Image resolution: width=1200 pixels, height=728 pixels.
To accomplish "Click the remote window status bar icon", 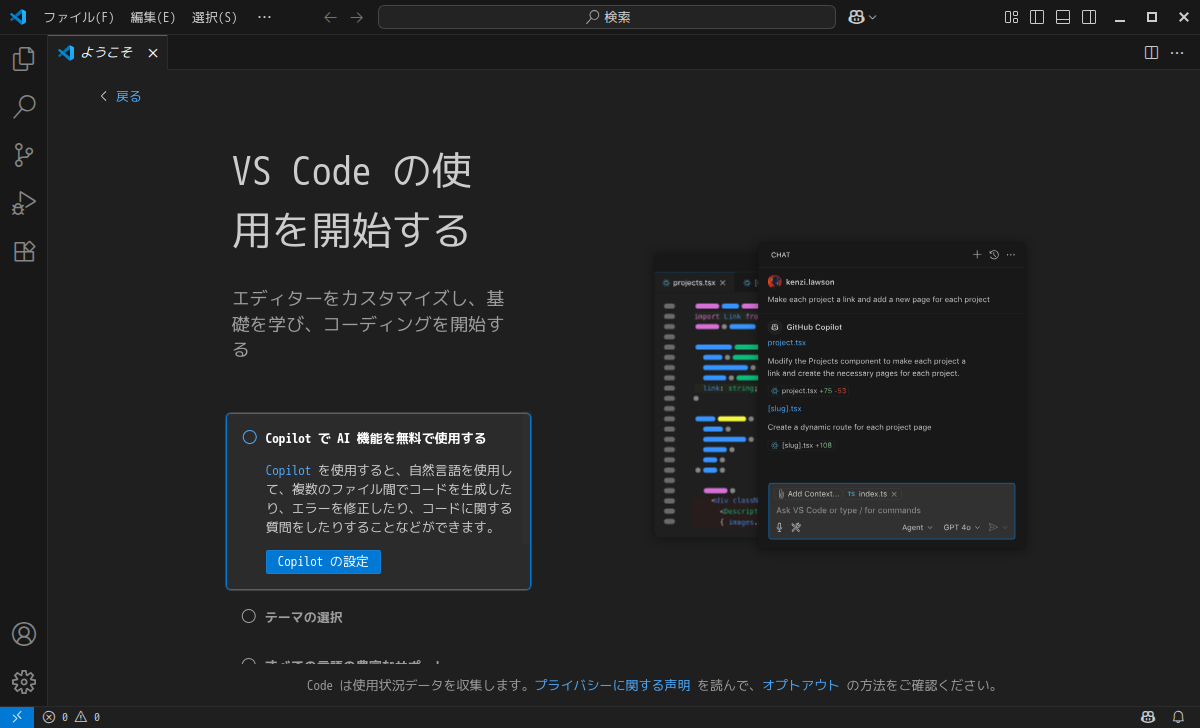I will 17,717.
